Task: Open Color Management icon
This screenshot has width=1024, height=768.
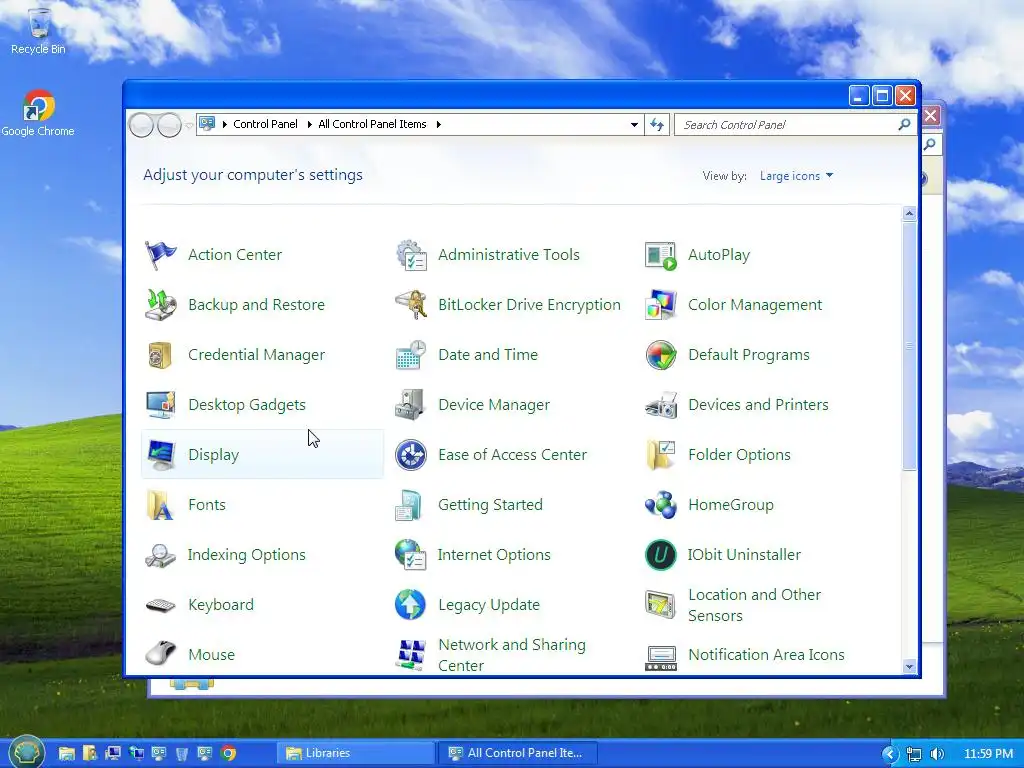Action: (x=661, y=305)
